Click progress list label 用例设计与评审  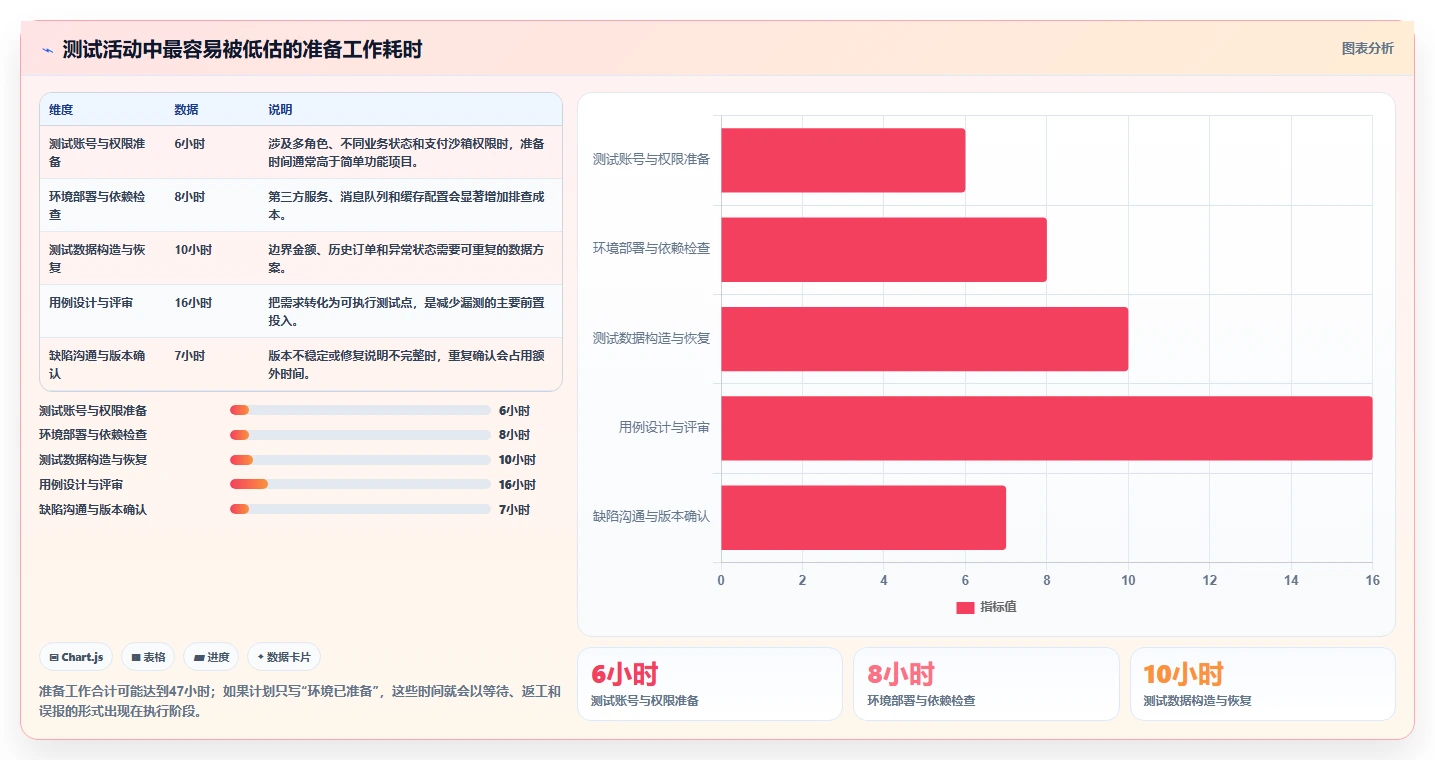coord(81,485)
